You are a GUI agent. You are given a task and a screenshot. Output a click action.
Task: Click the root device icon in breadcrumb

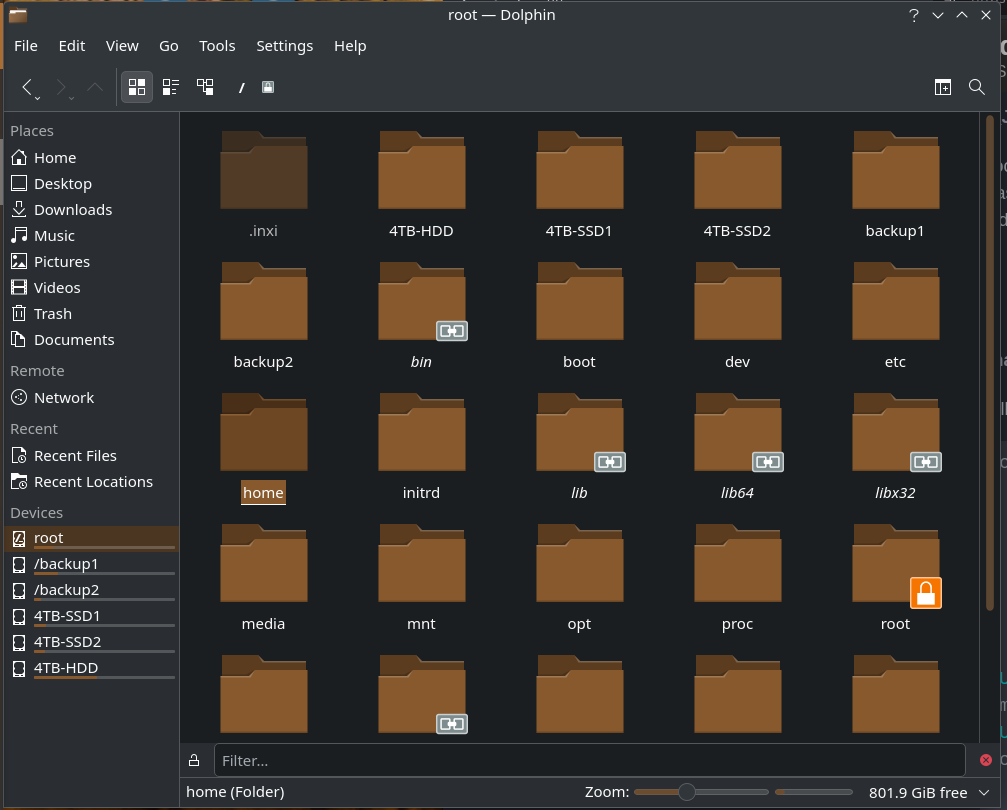(268, 87)
